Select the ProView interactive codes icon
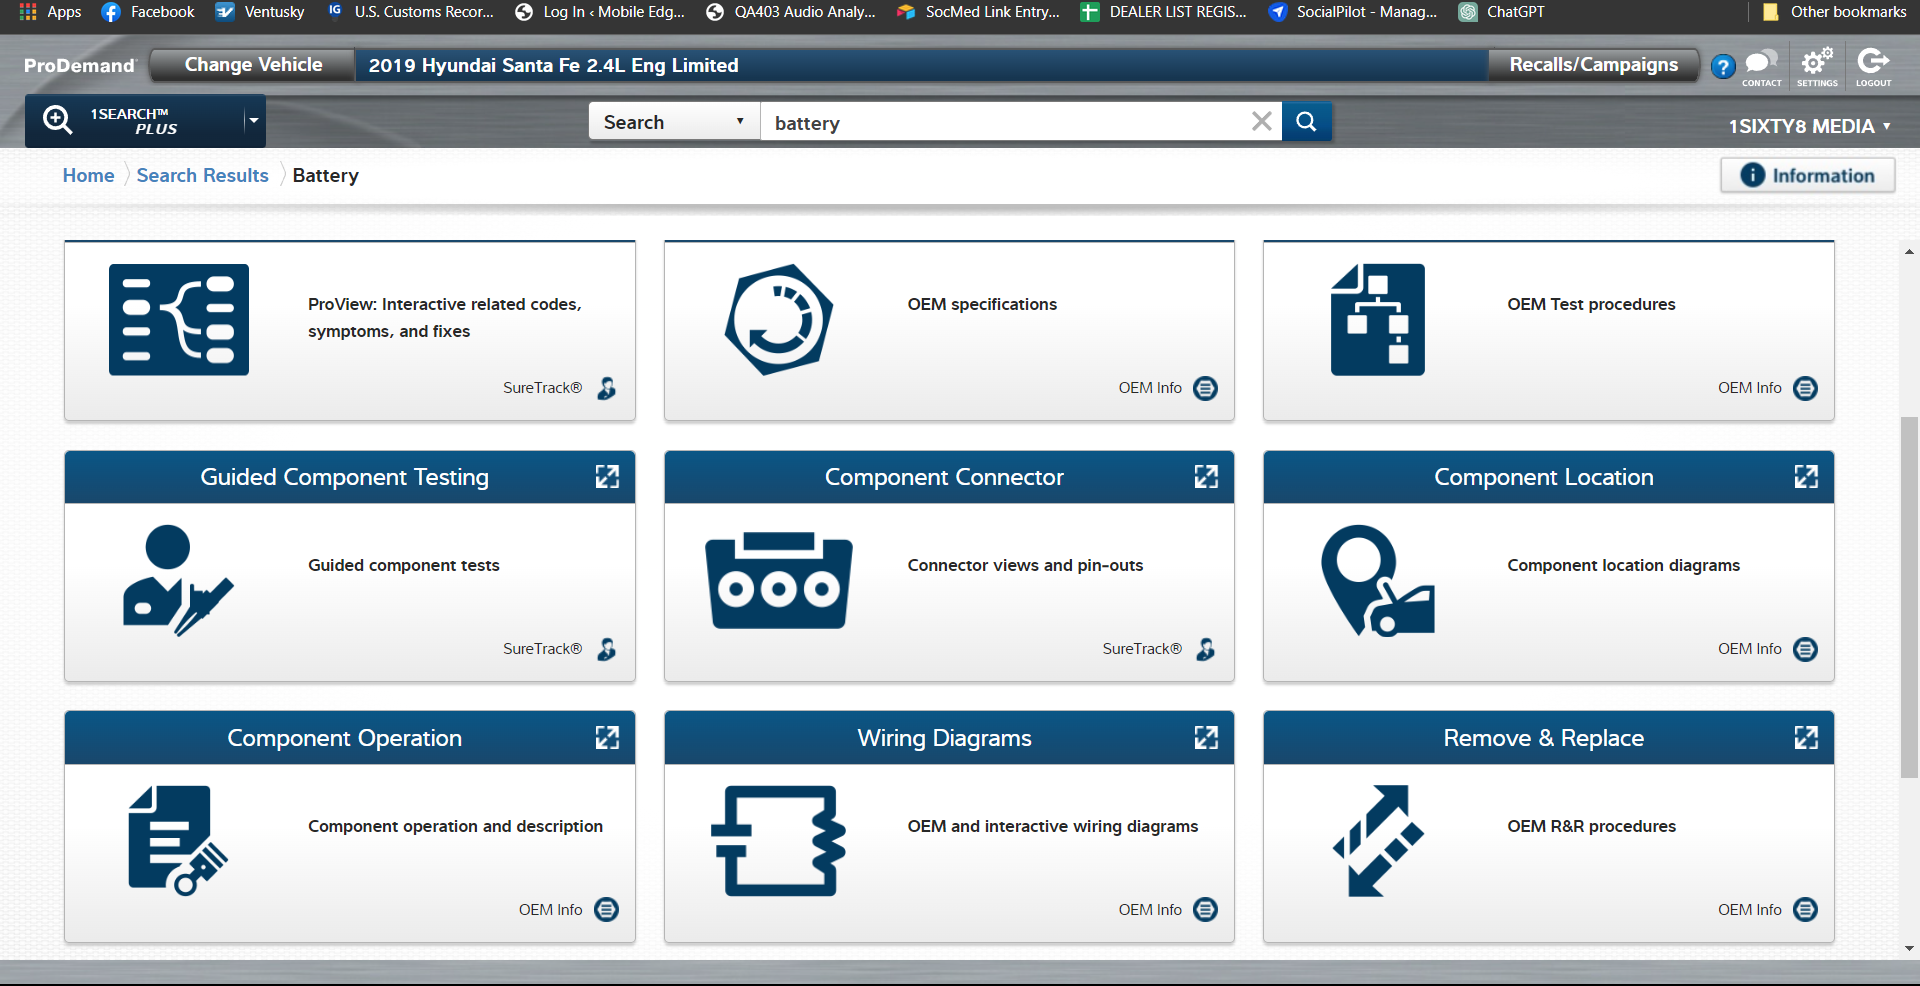Screen dimensions: 1920x986 click(x=178, y=319)
